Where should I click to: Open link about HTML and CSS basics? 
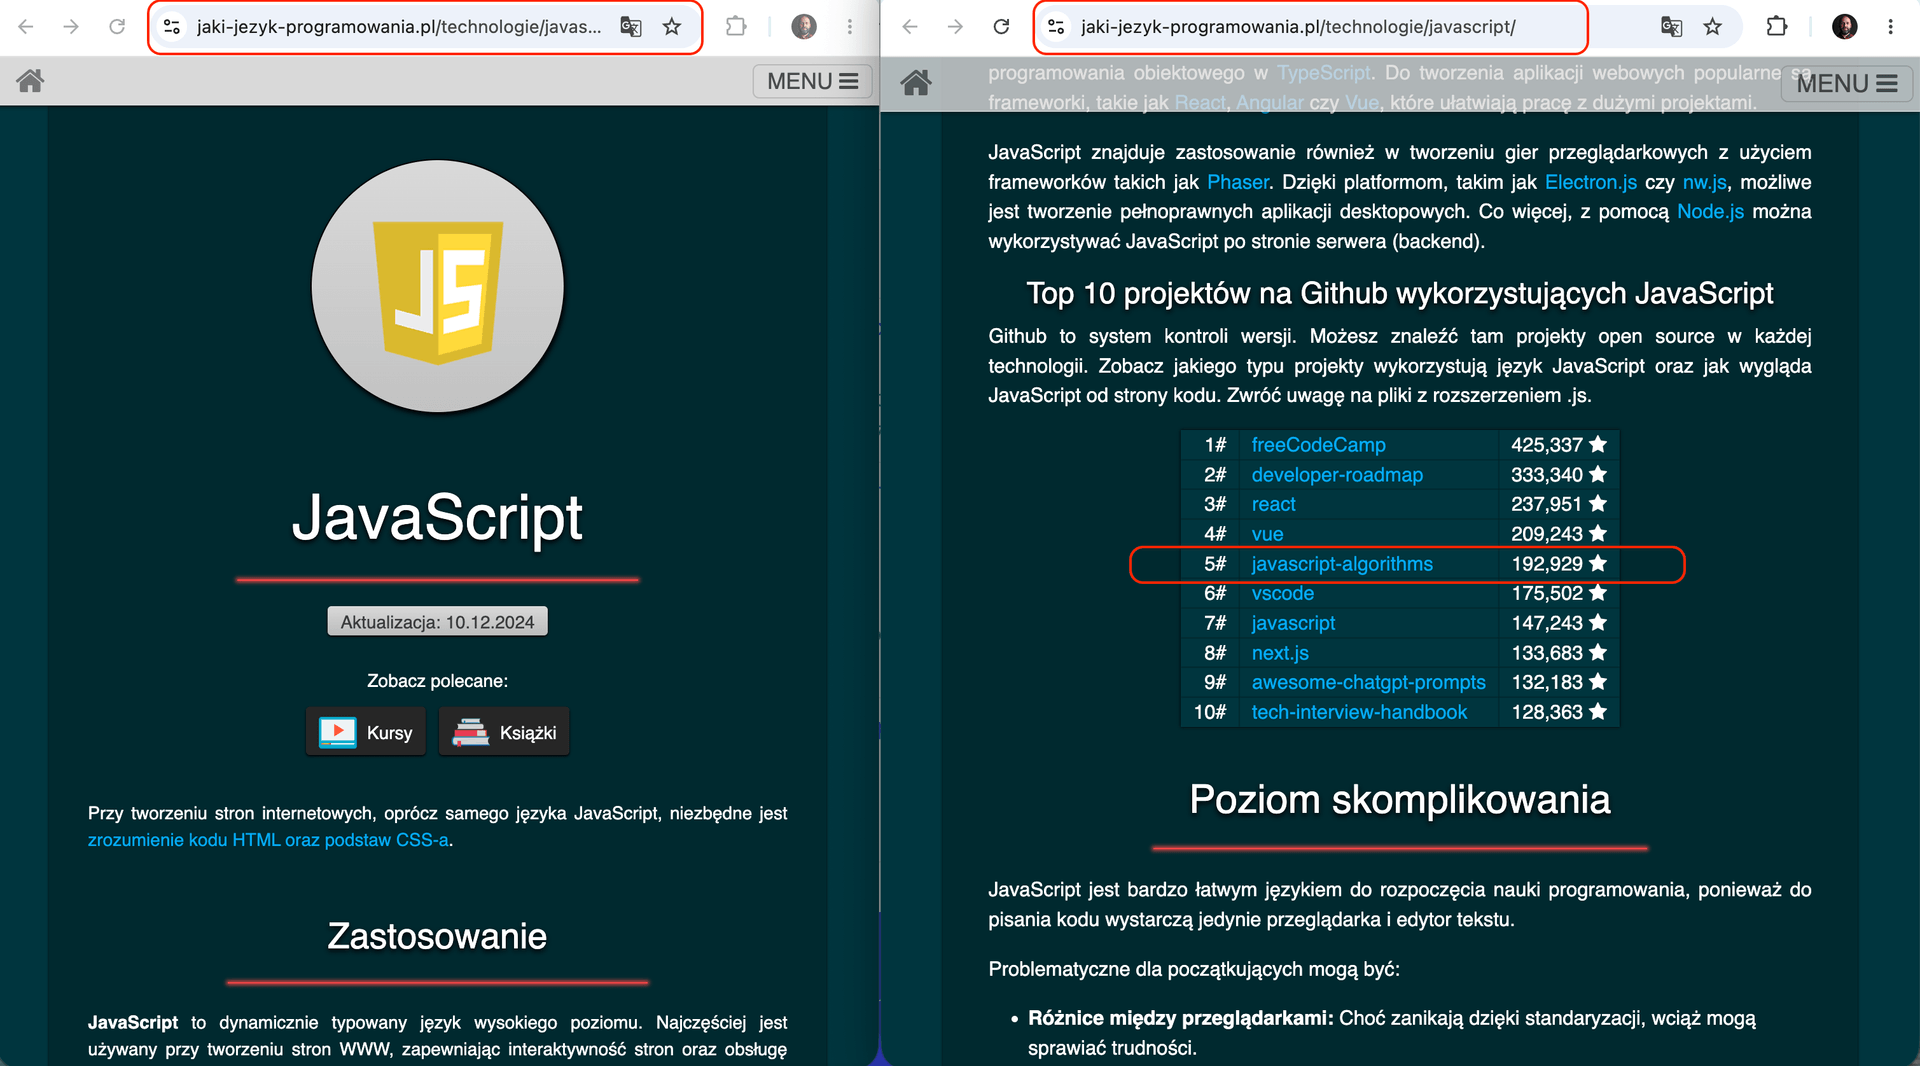coord(268,840)
